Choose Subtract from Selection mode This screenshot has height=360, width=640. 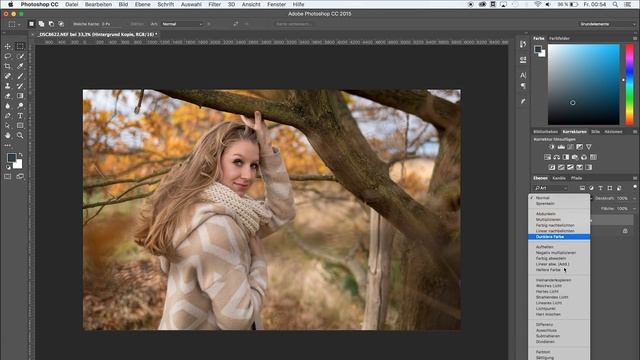point(51,24)
